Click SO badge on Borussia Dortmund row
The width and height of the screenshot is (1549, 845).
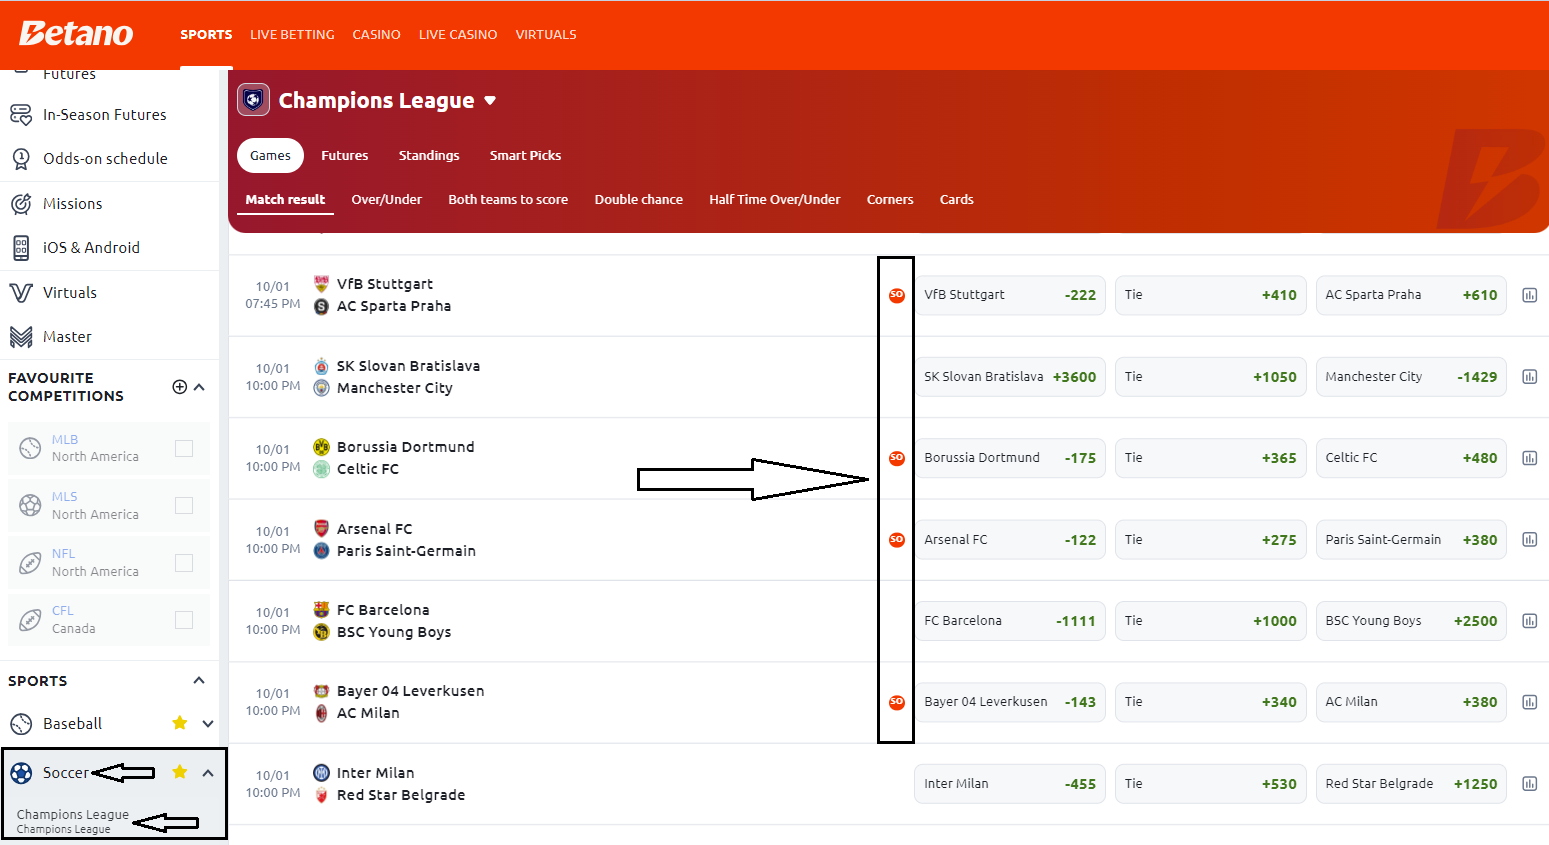(x=897, y=458)
